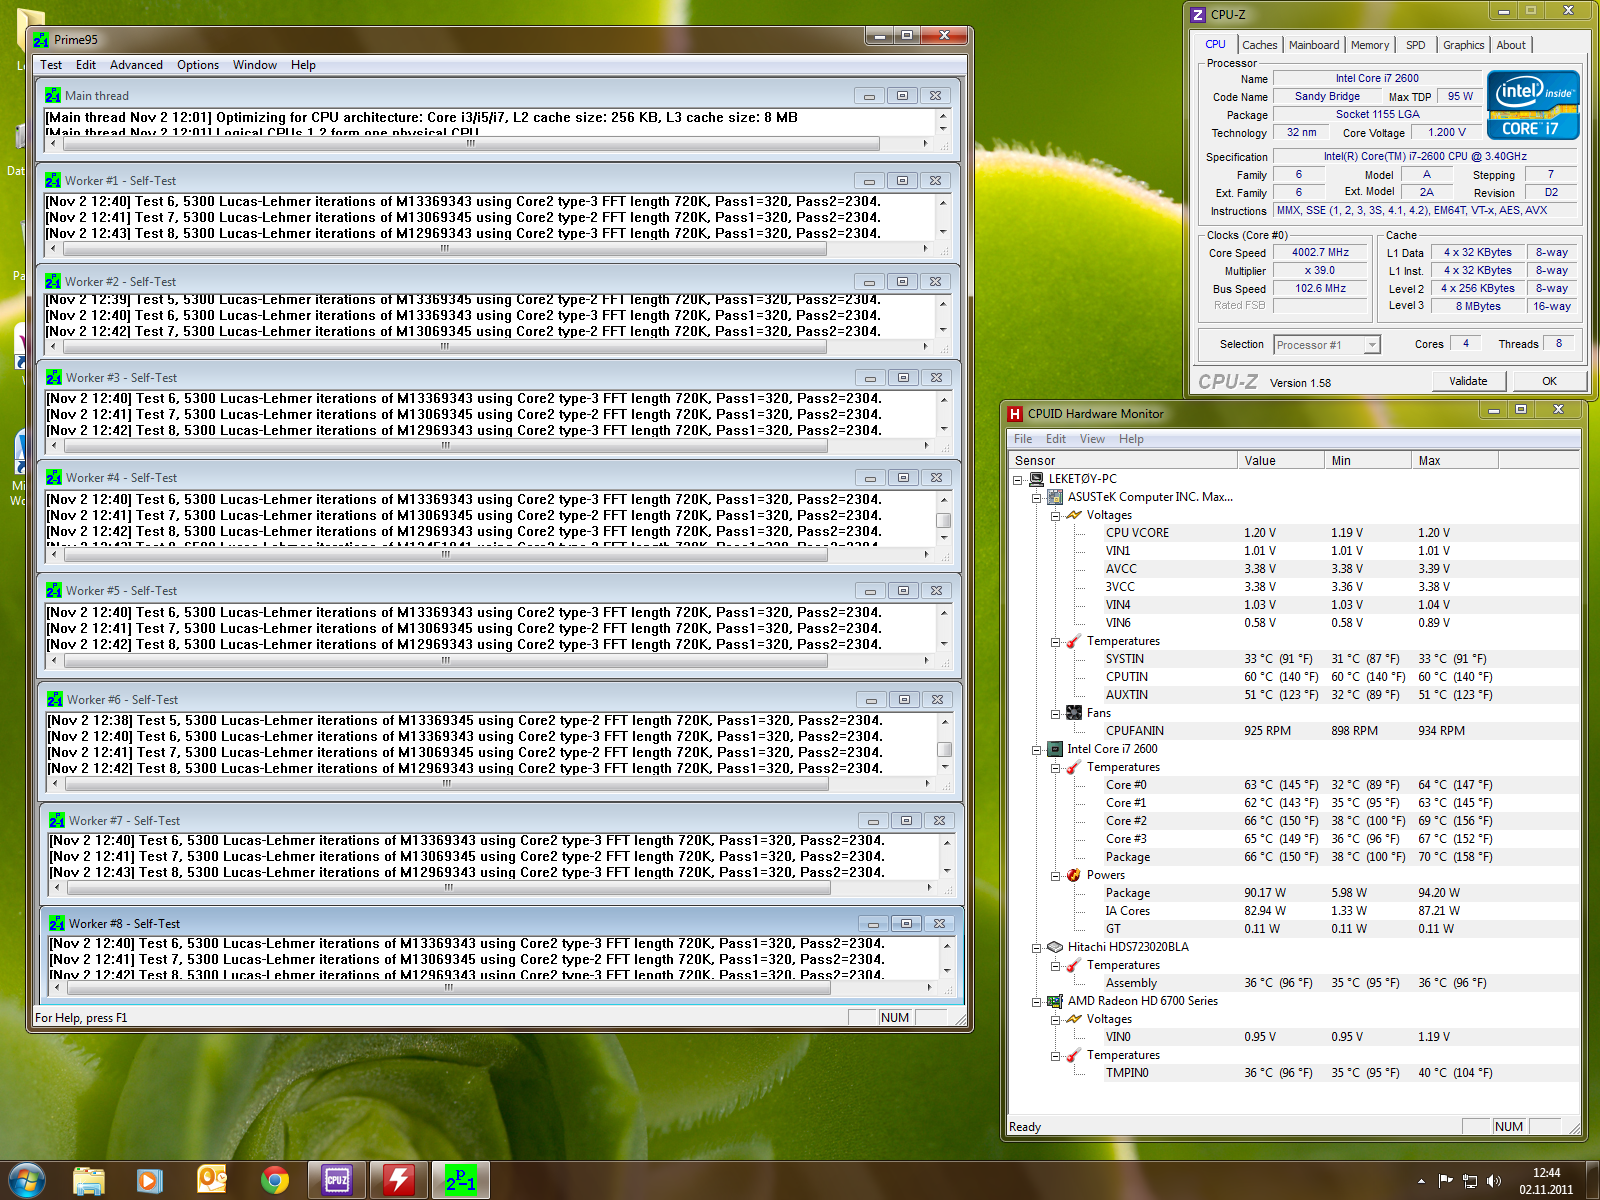Click the OK button in CPU-Z
This screenshot has height=1200, width=1600.
[x=1549, y=381]
